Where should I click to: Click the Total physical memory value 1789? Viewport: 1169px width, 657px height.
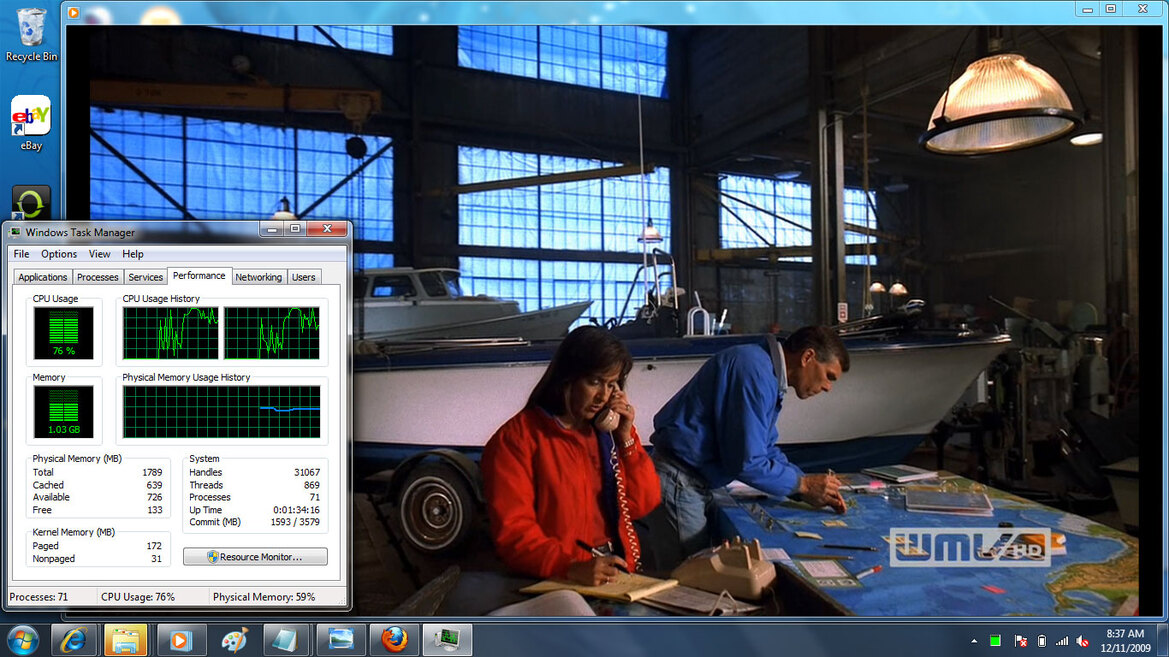pyautogui.click(x=152, y=472)
